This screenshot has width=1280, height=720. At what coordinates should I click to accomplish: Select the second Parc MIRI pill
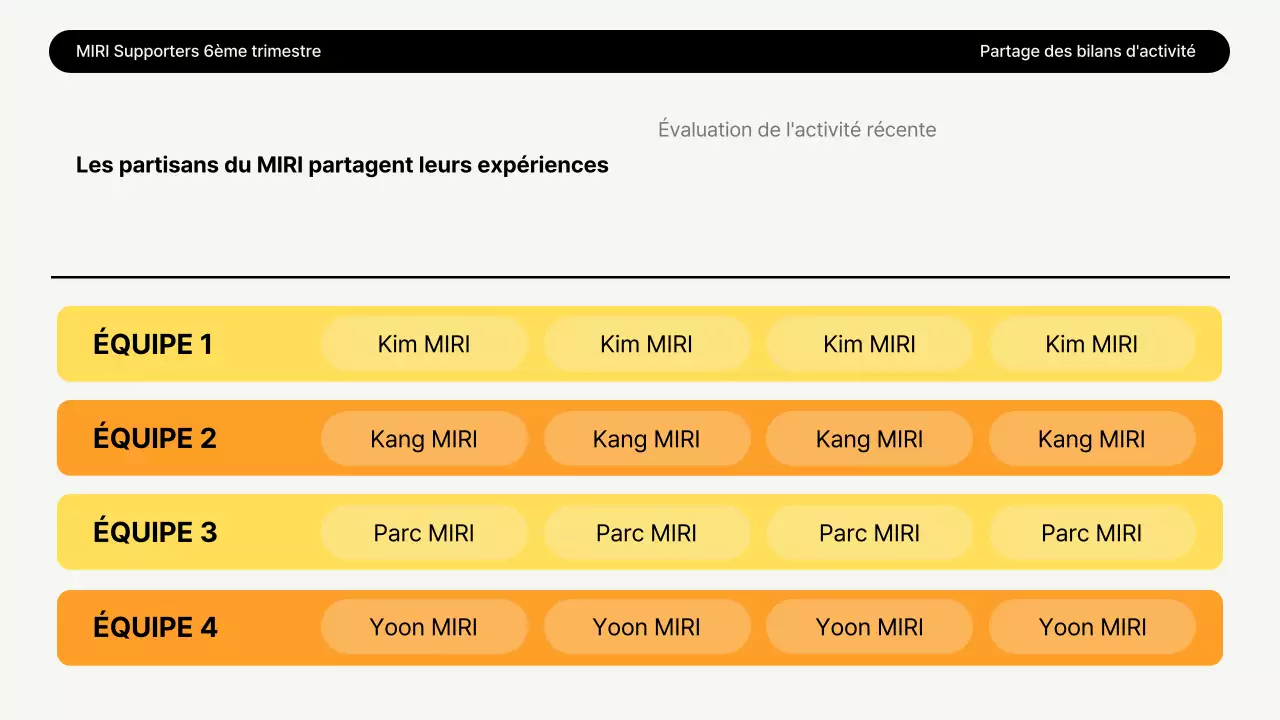point(647,533)
